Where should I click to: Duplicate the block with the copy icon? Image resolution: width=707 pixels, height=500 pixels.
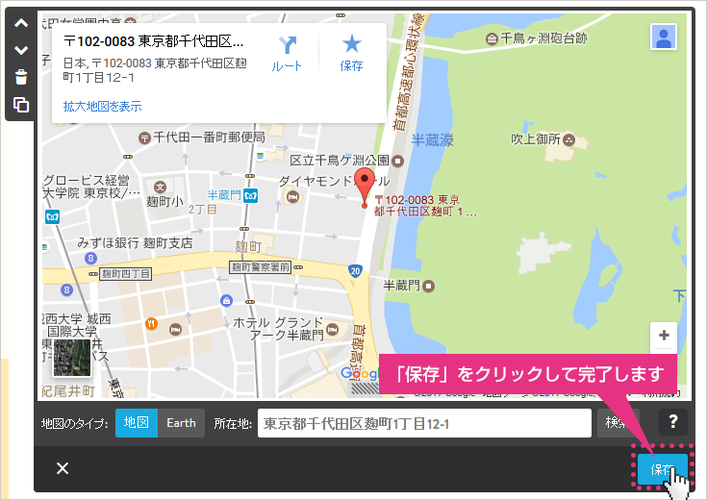tap(21, 105)
